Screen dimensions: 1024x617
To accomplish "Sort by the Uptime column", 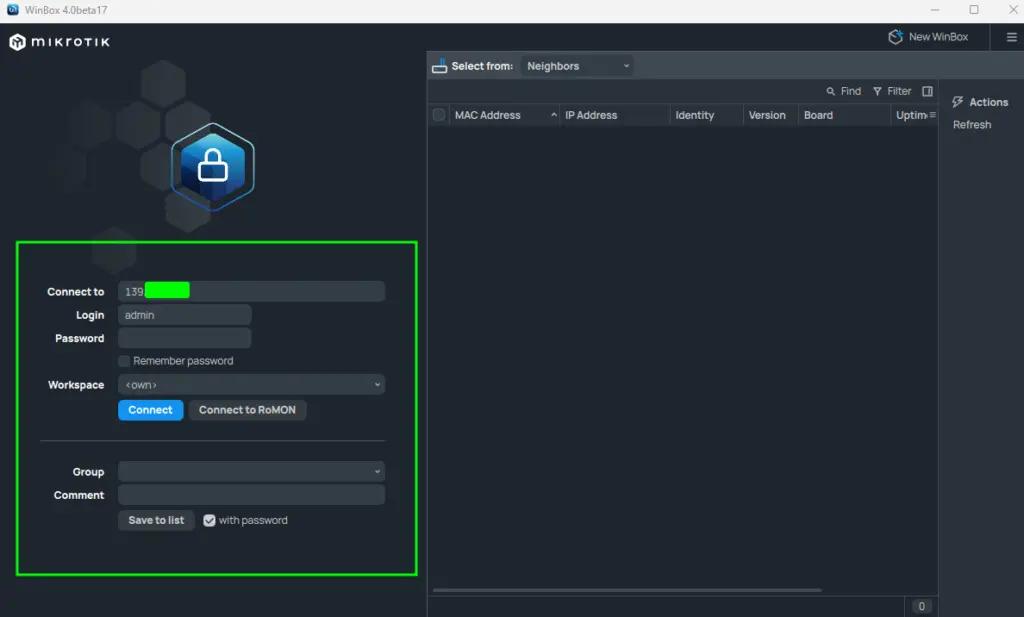I will [910, 115].
